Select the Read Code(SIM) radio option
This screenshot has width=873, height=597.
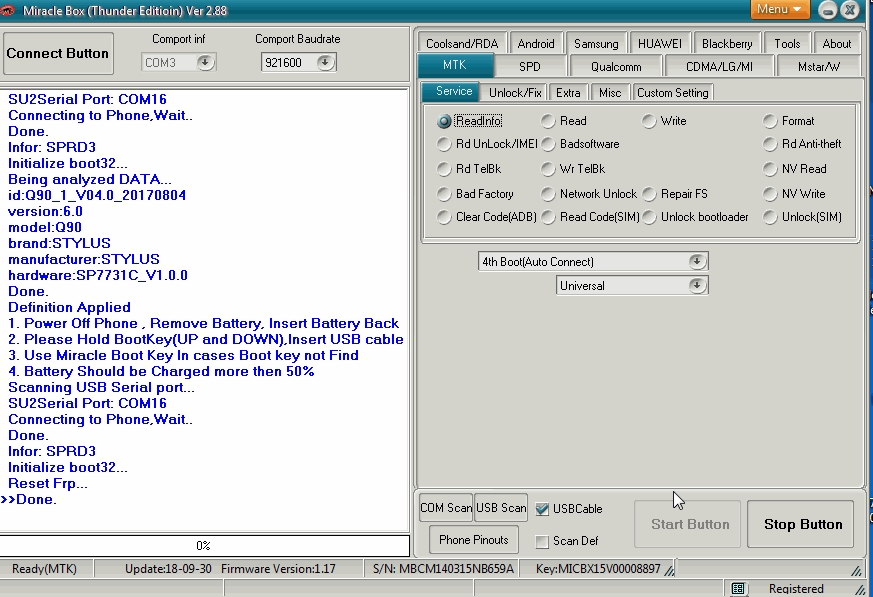(548, 217)
